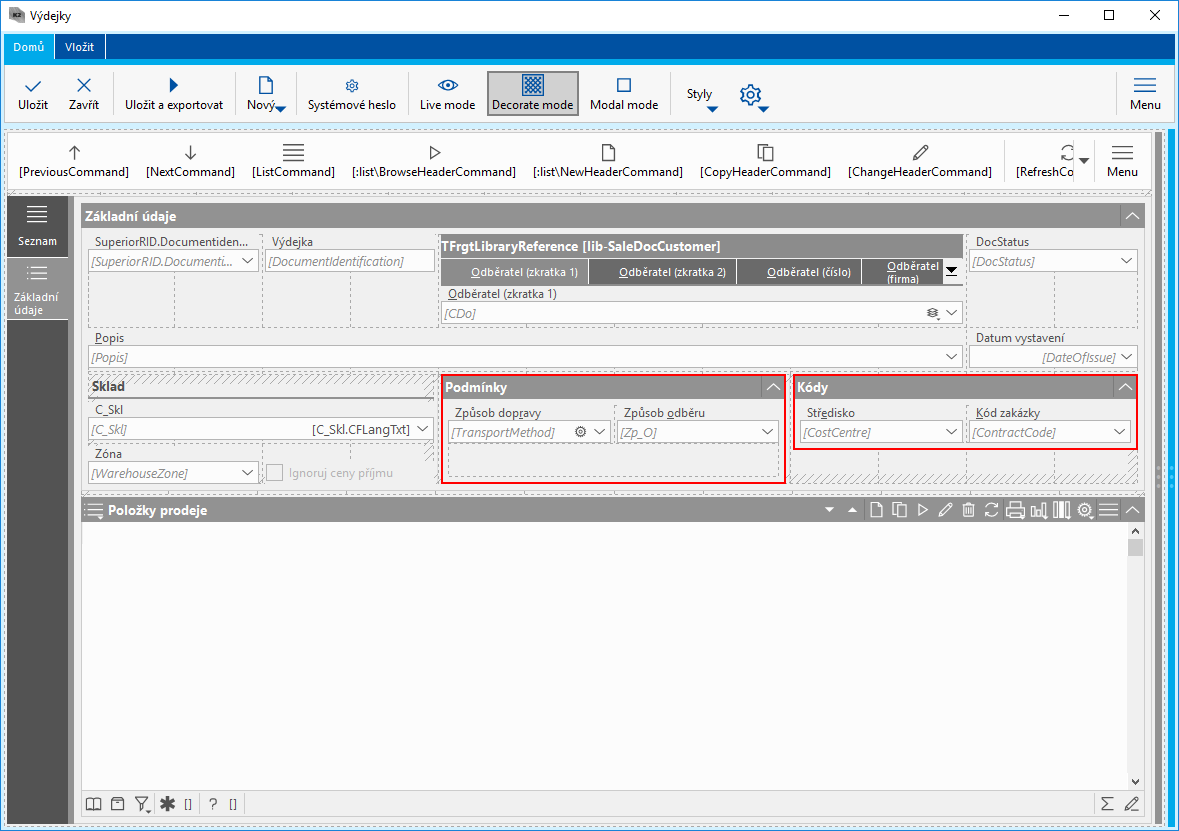
Task: Click the sum (Σ) icon at bottom right
Action: [x=1107, y=804]
